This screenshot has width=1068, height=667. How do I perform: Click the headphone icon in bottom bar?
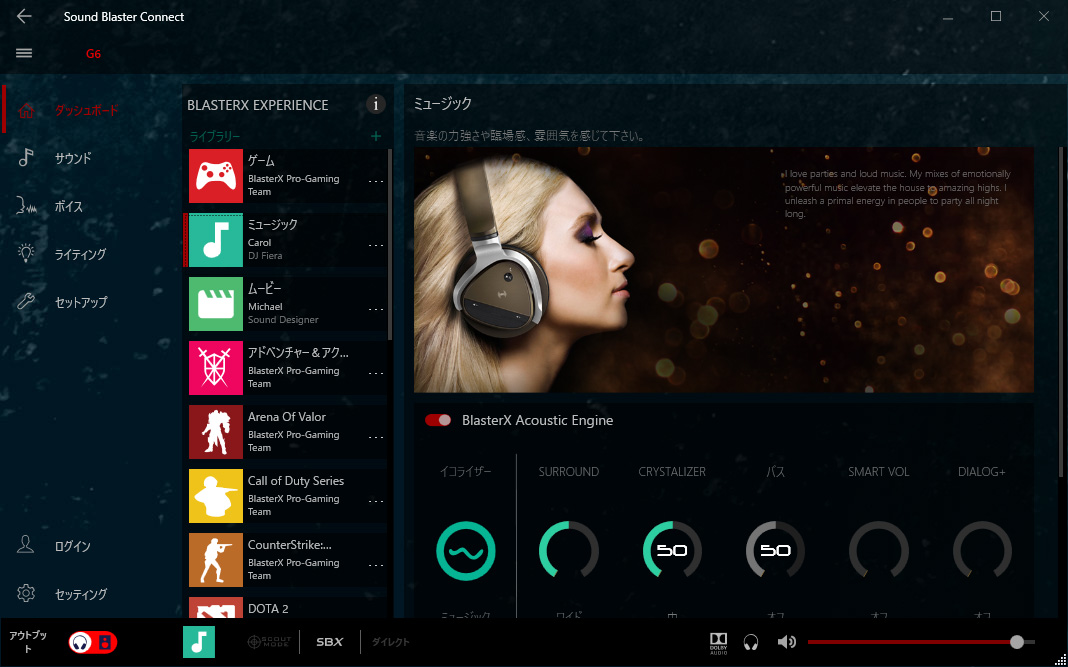(x=751, y=642)
